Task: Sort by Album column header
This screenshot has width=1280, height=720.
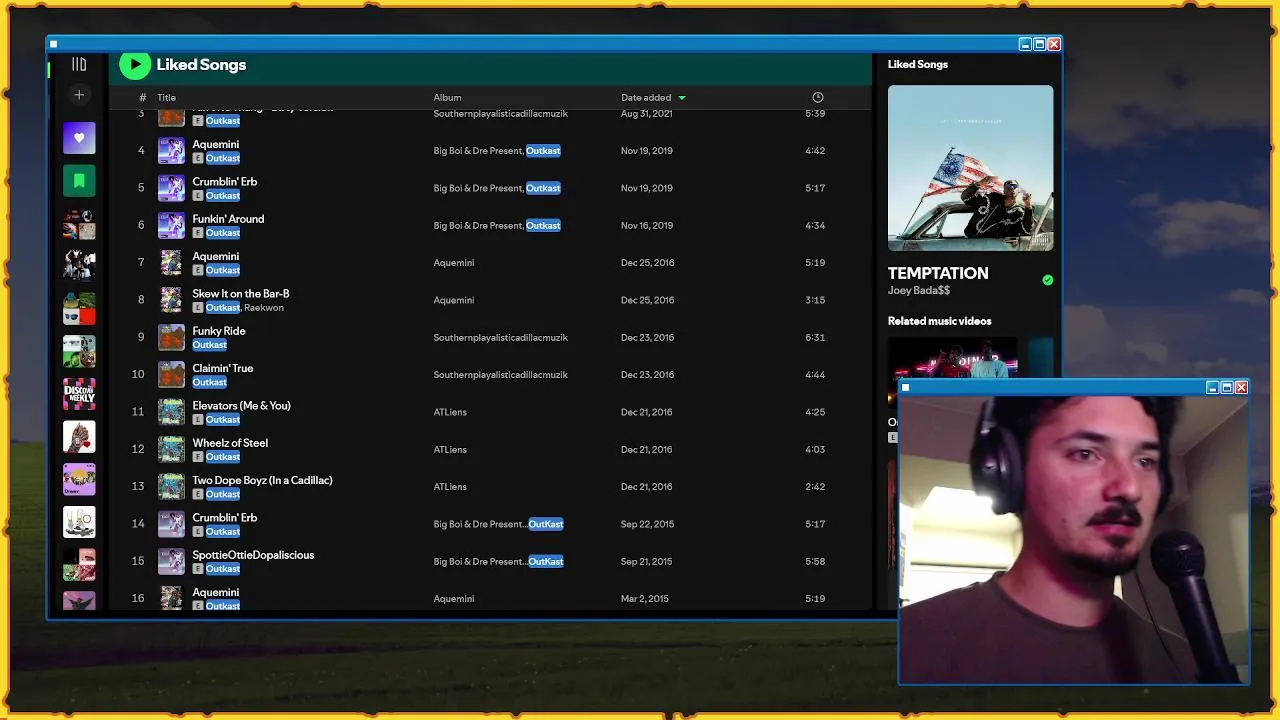Action: click(447, 98)
